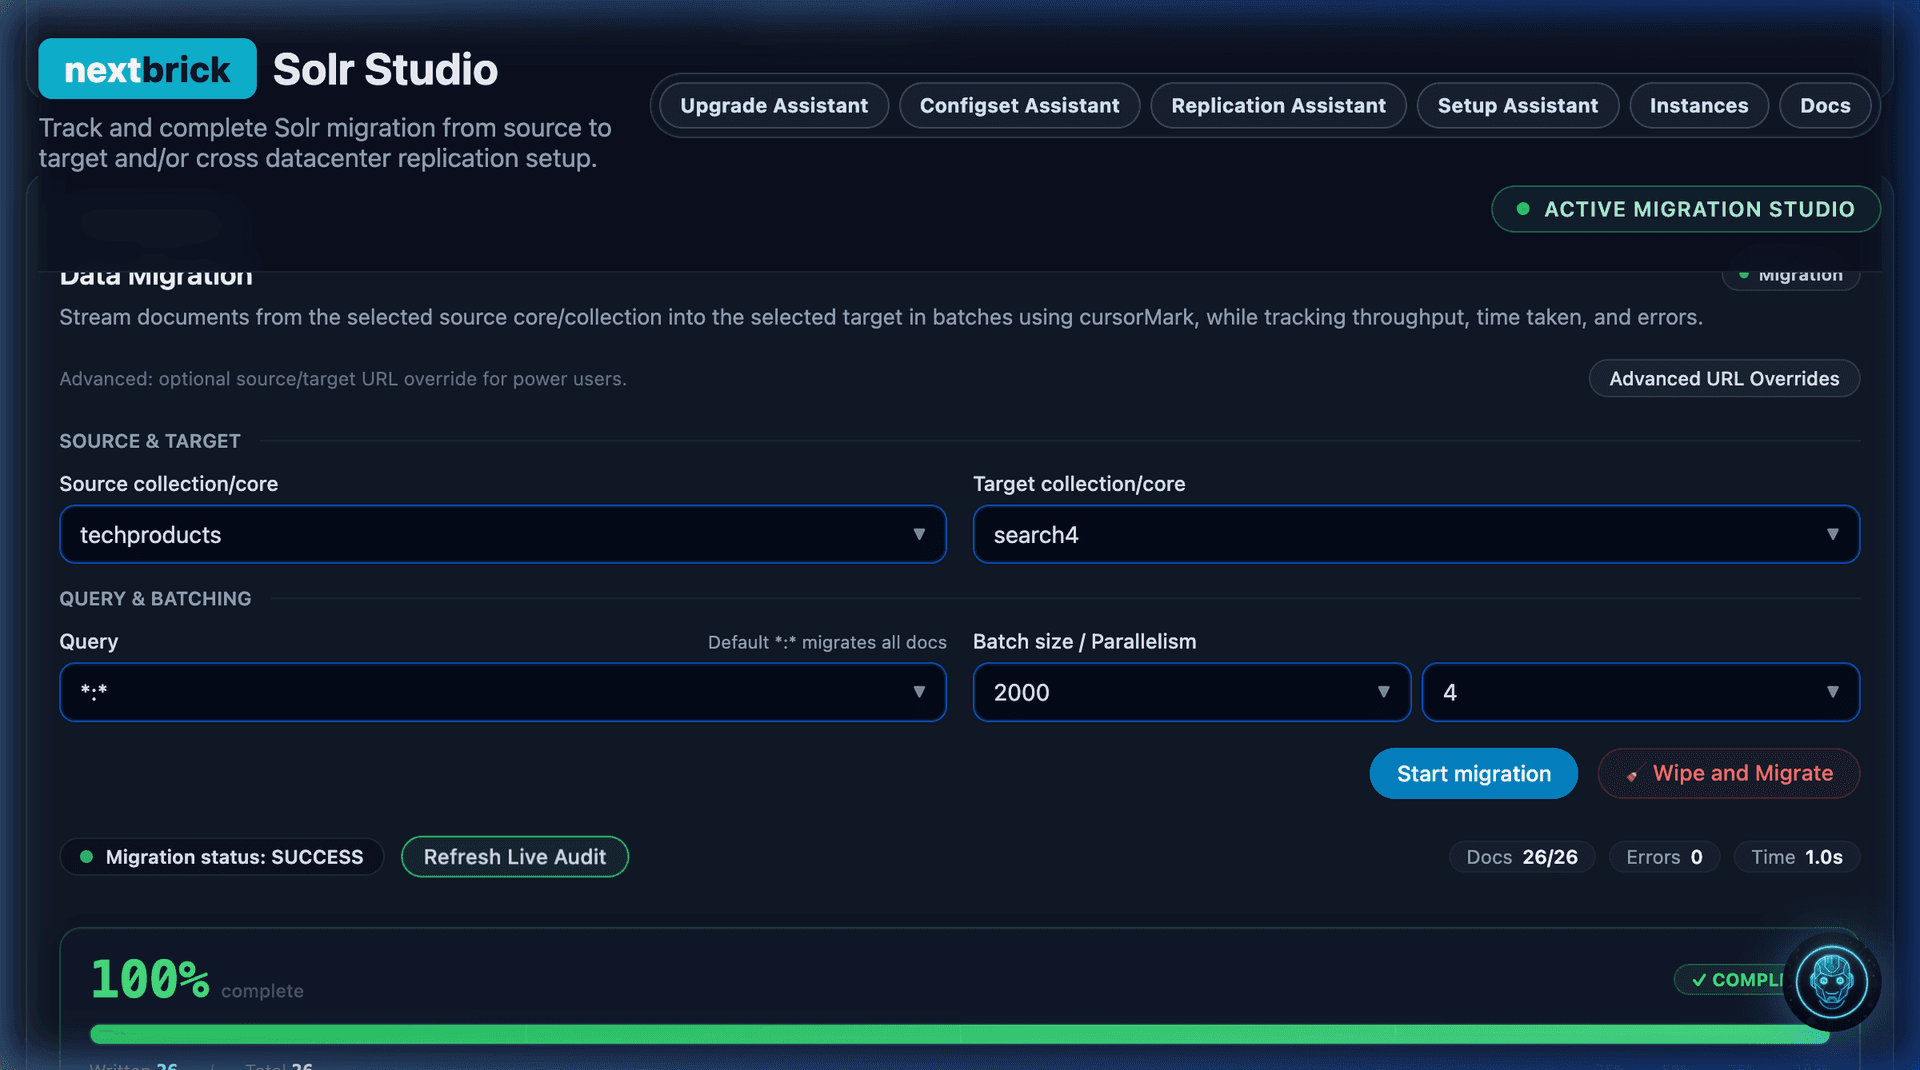Open the Replication Assistant tab
1920x1070 pixels.
click(x=1278, y=105)
